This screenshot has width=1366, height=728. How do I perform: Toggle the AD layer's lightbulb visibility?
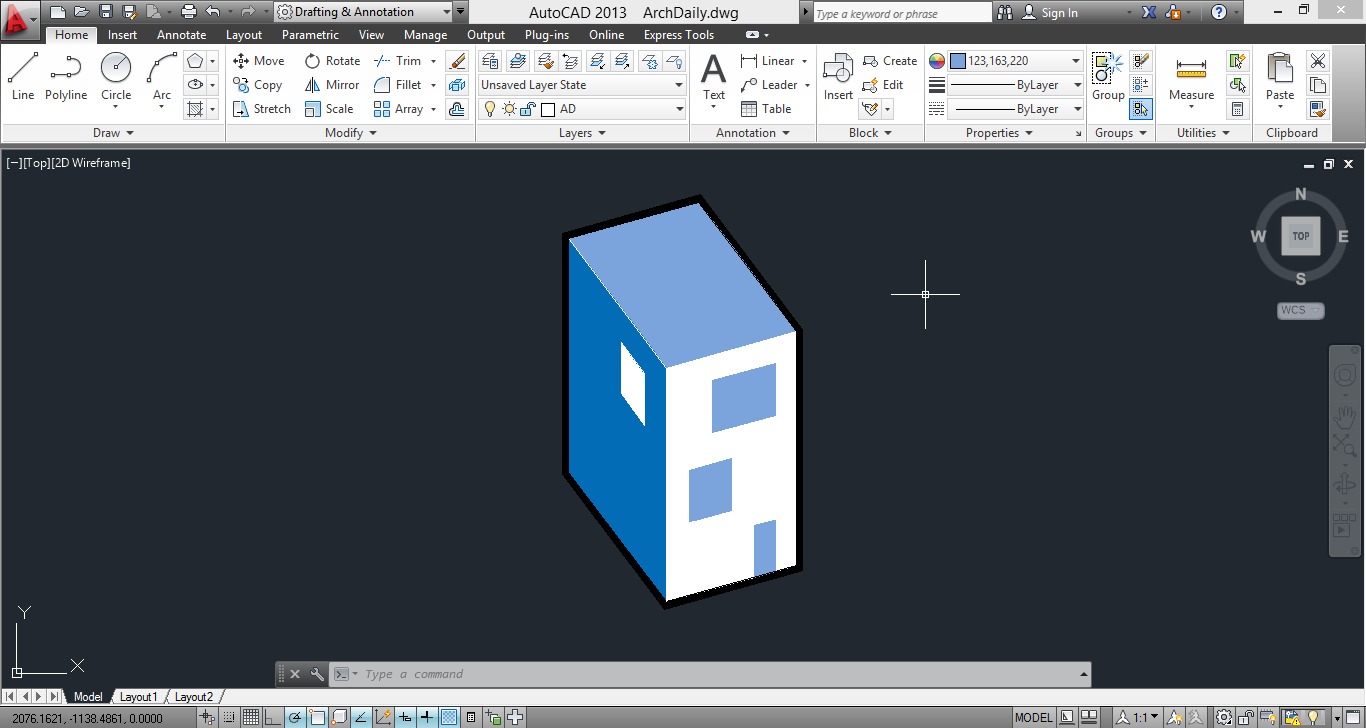[490, 109]
